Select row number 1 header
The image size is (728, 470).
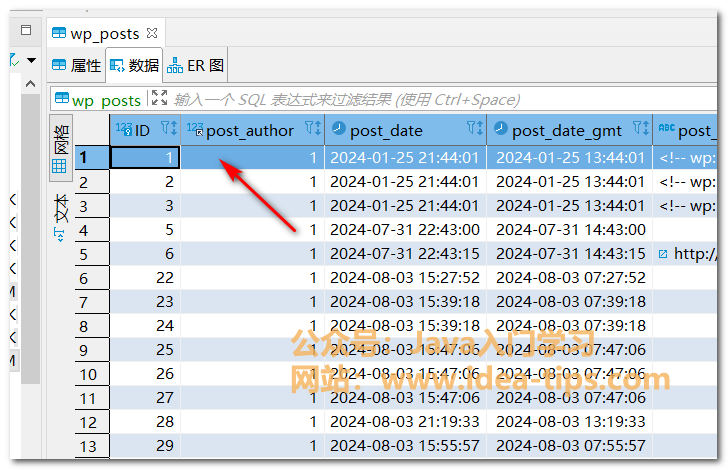pyautogui.click(x=92, y=157)
